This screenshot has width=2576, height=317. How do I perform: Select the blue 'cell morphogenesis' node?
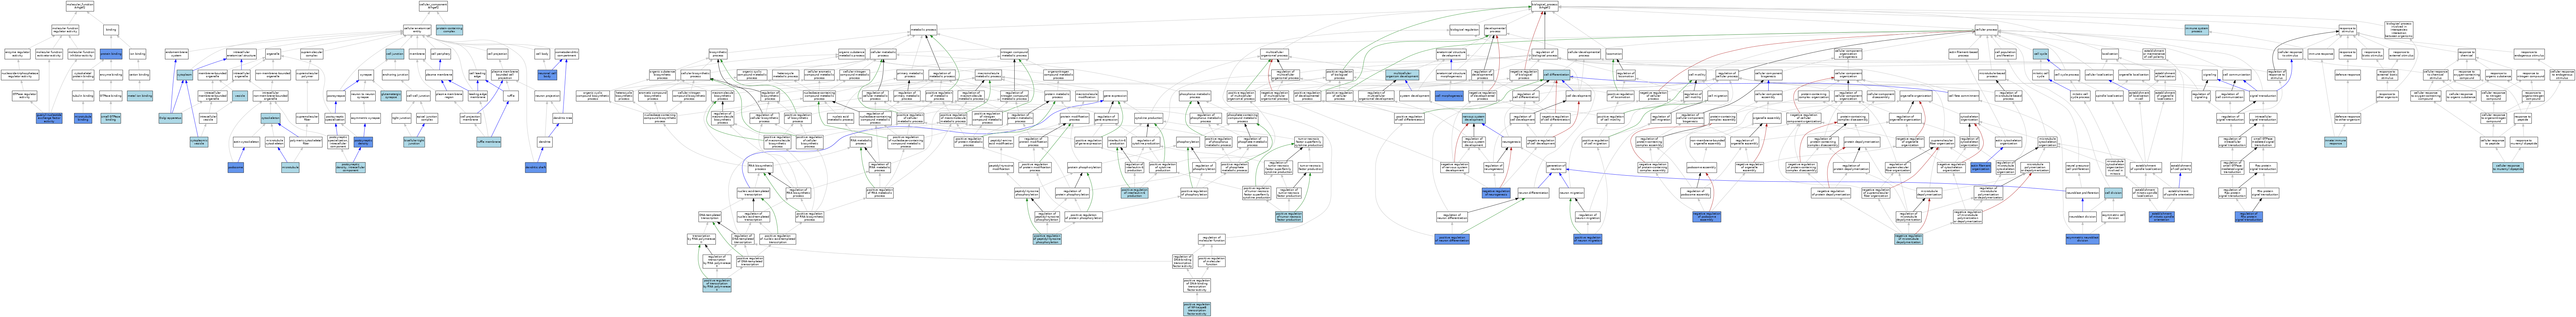pyautogui.click(x=1449, y=96)
